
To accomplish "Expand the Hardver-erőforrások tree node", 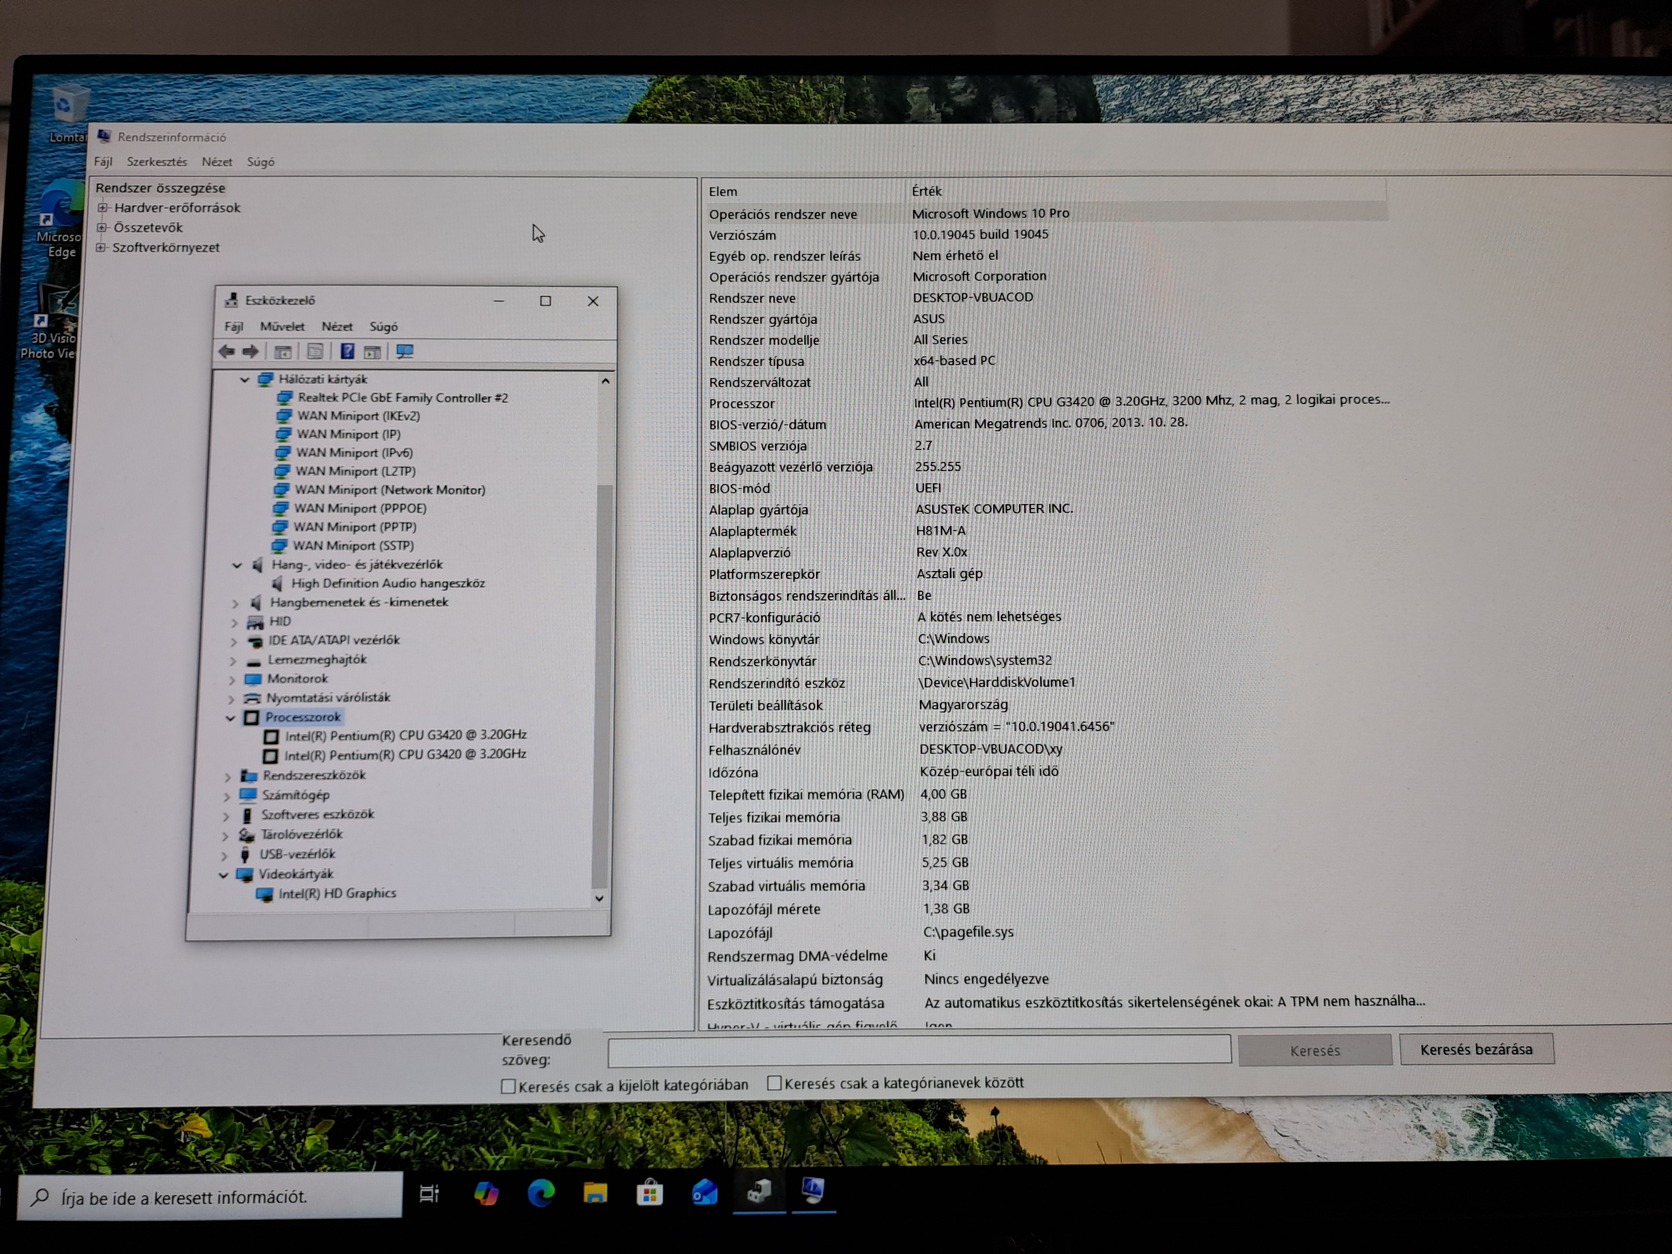I will [x=102, y=208].
